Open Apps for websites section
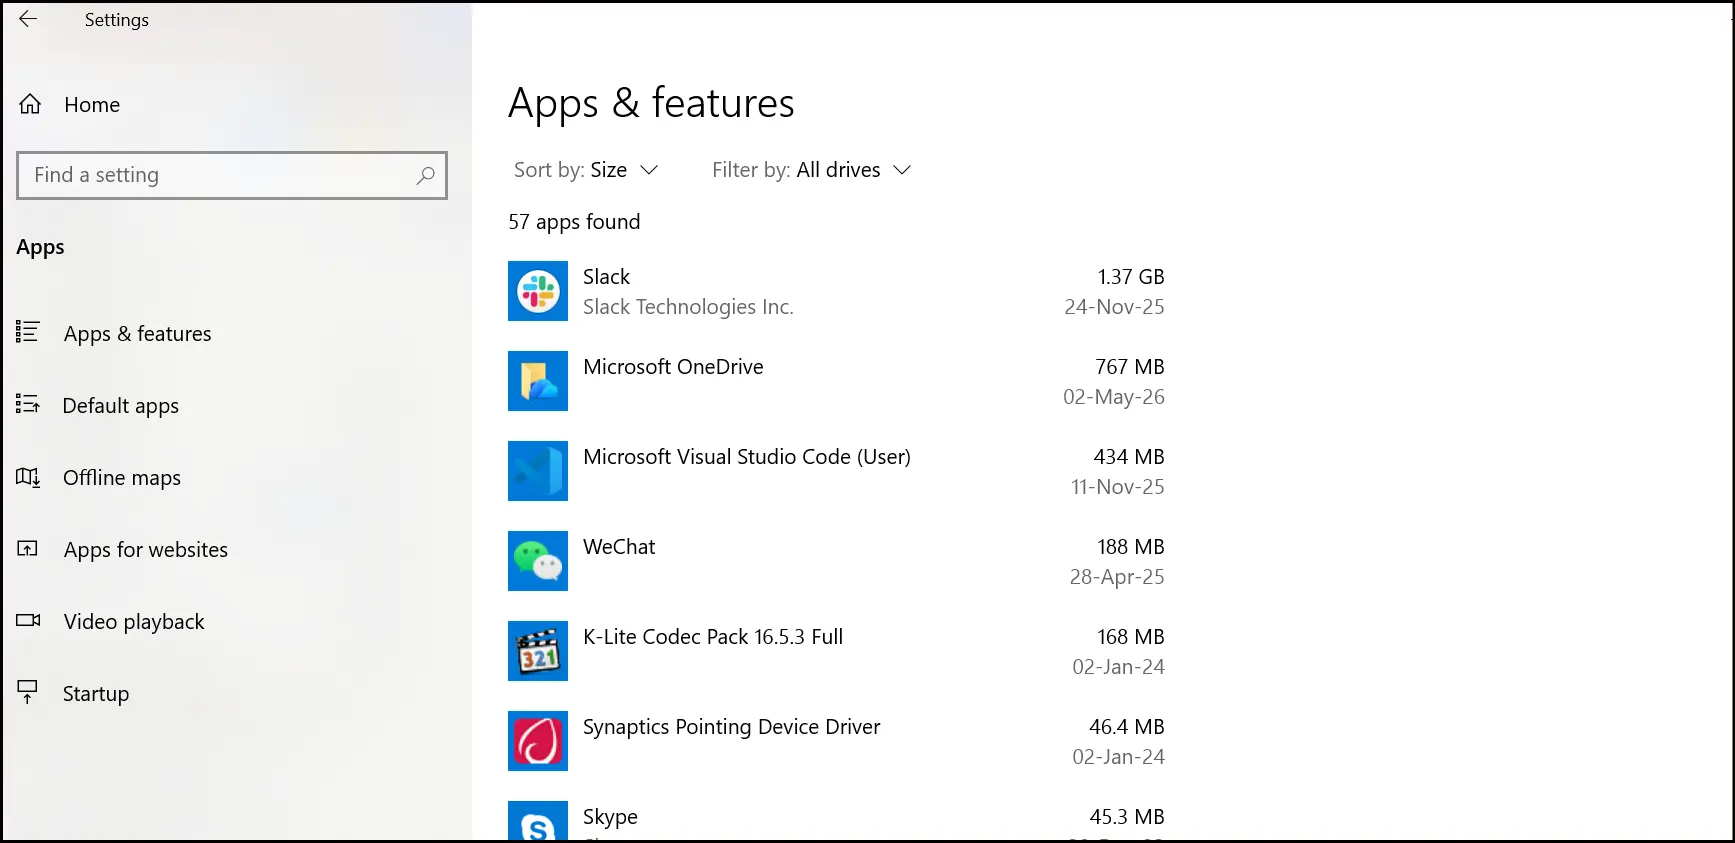 [x=146, y=550]
